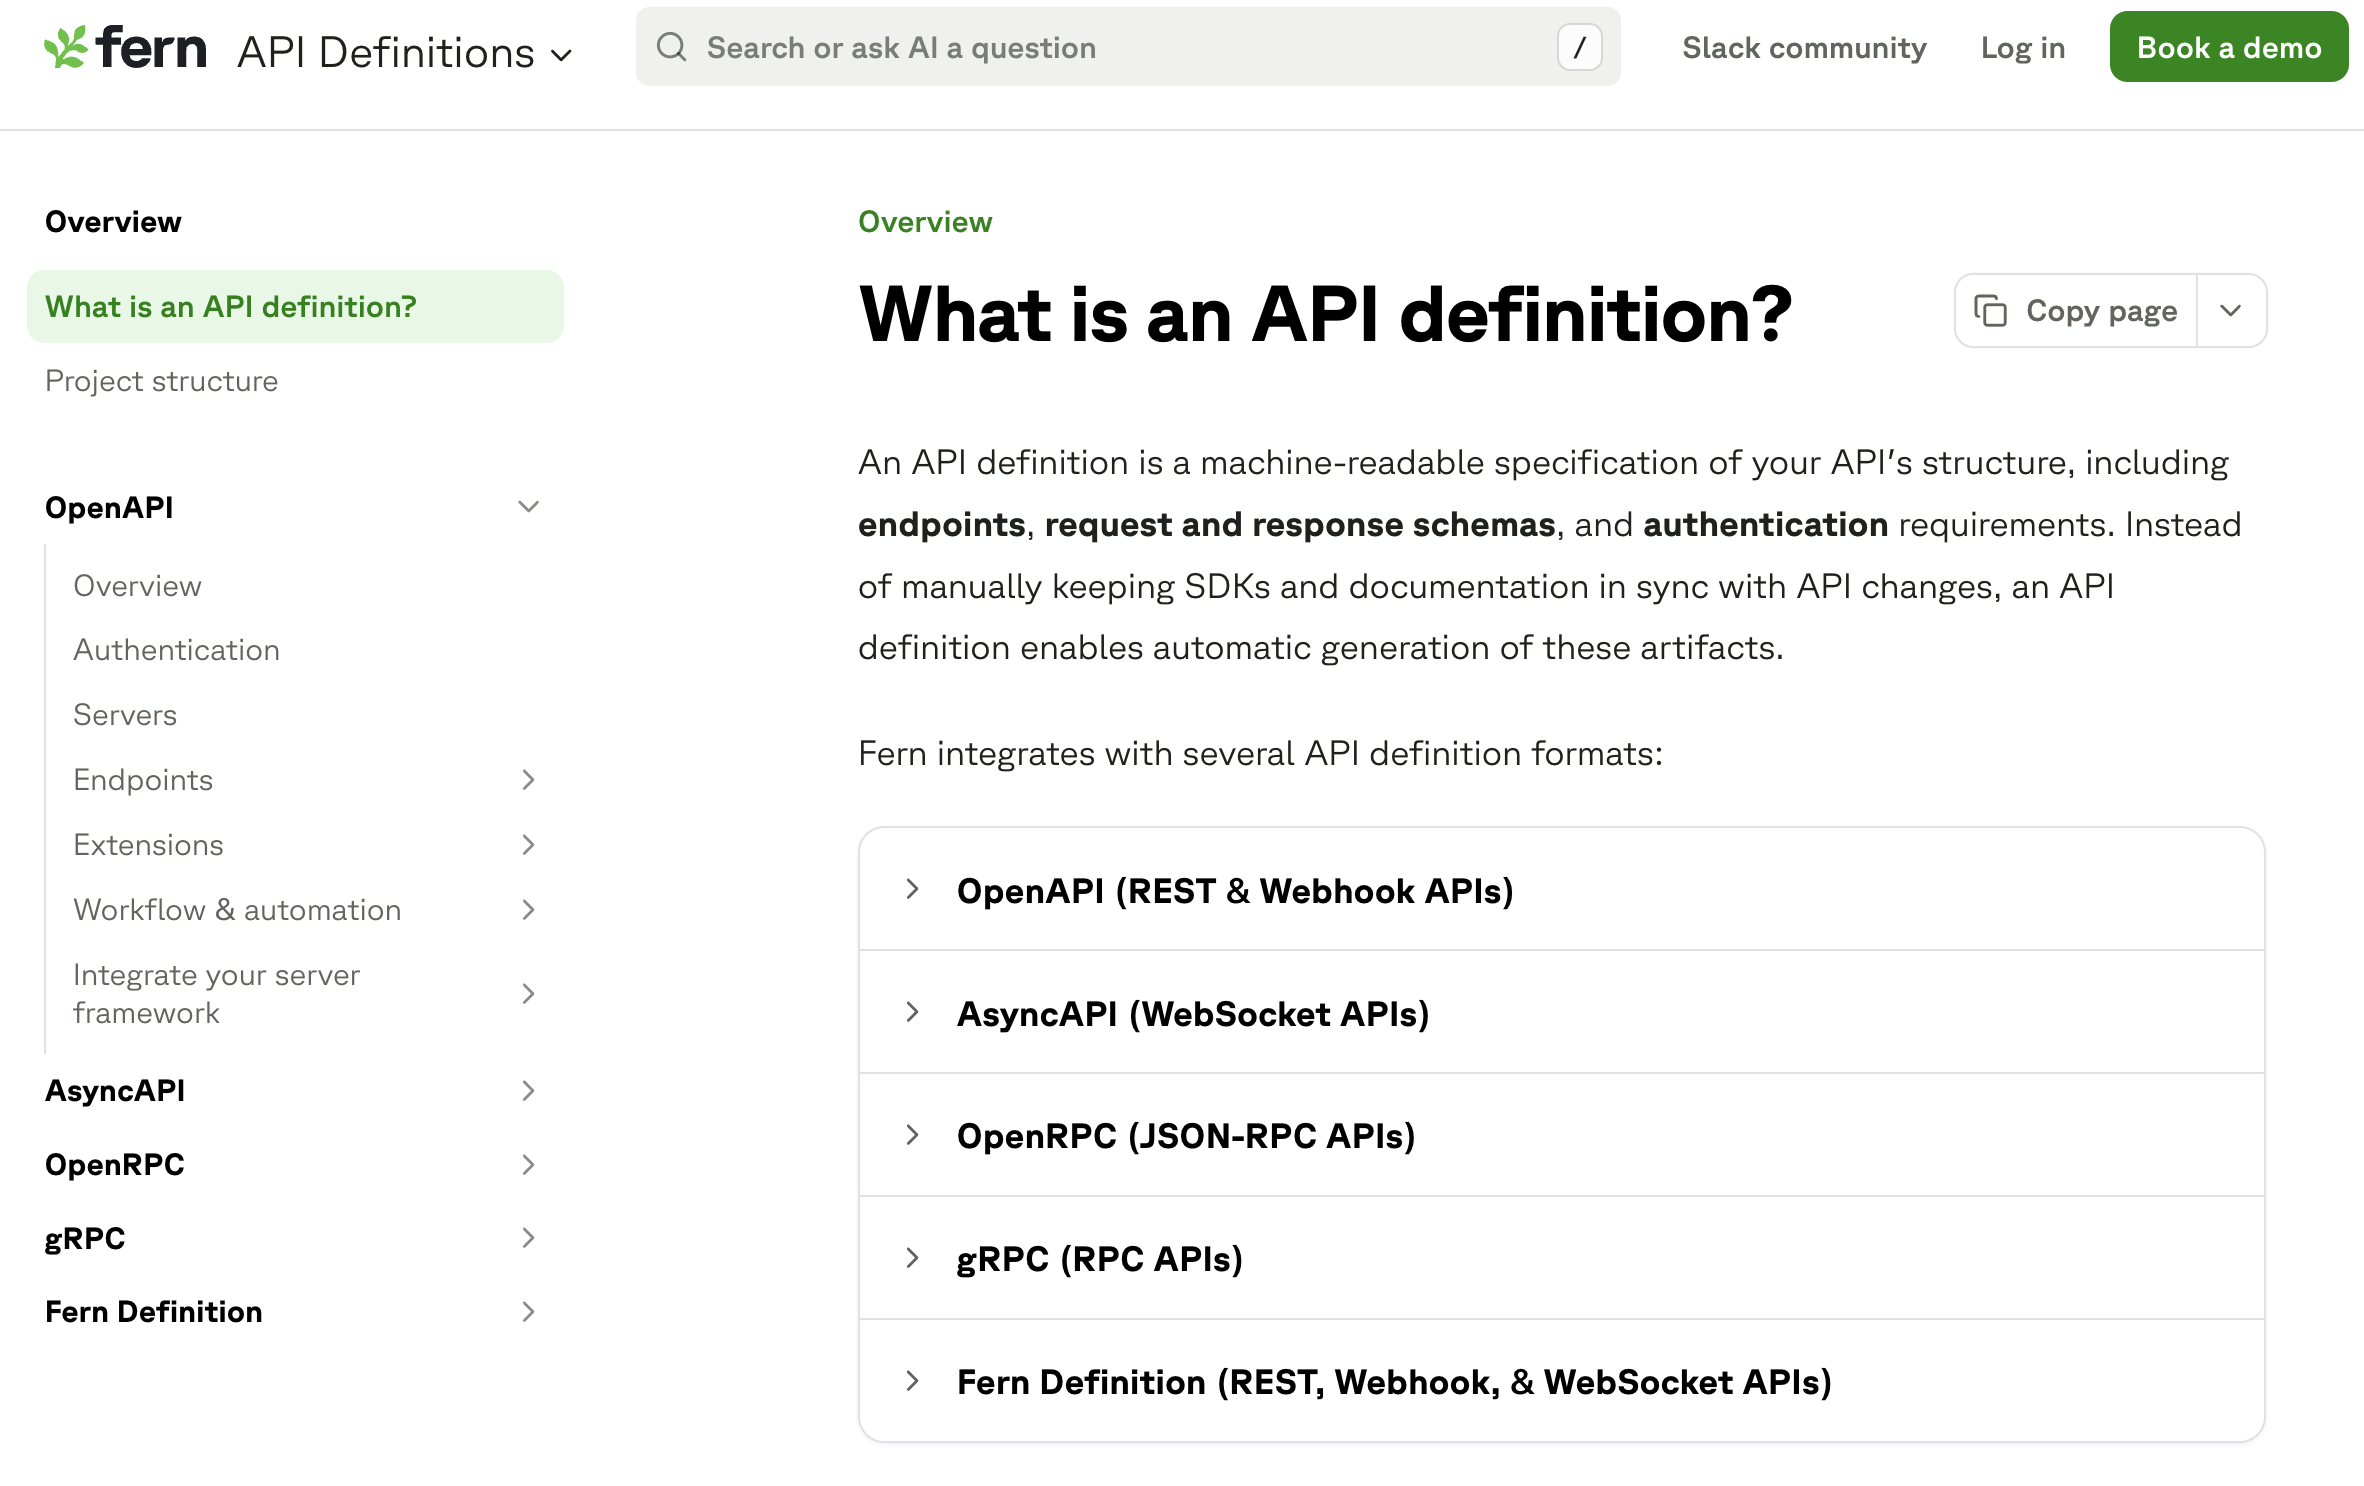Open the Endpoints sidebar item

click(x=143, y=780)
